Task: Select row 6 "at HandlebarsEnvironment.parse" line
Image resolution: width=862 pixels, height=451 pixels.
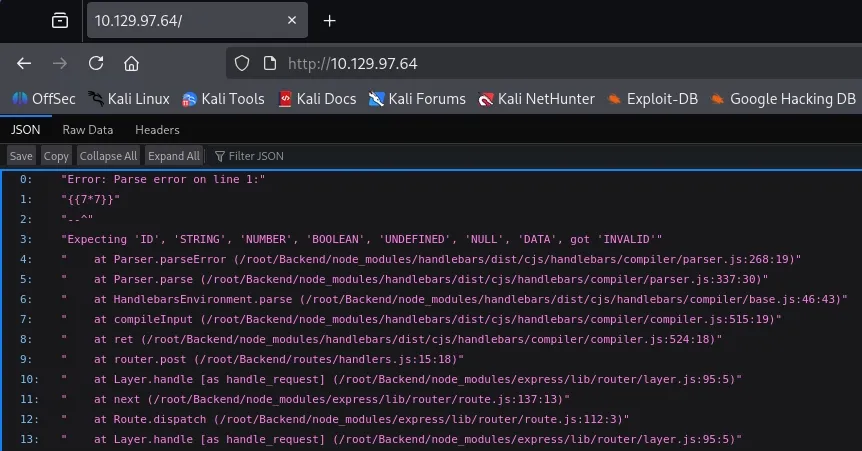Action: pos(455,299)
